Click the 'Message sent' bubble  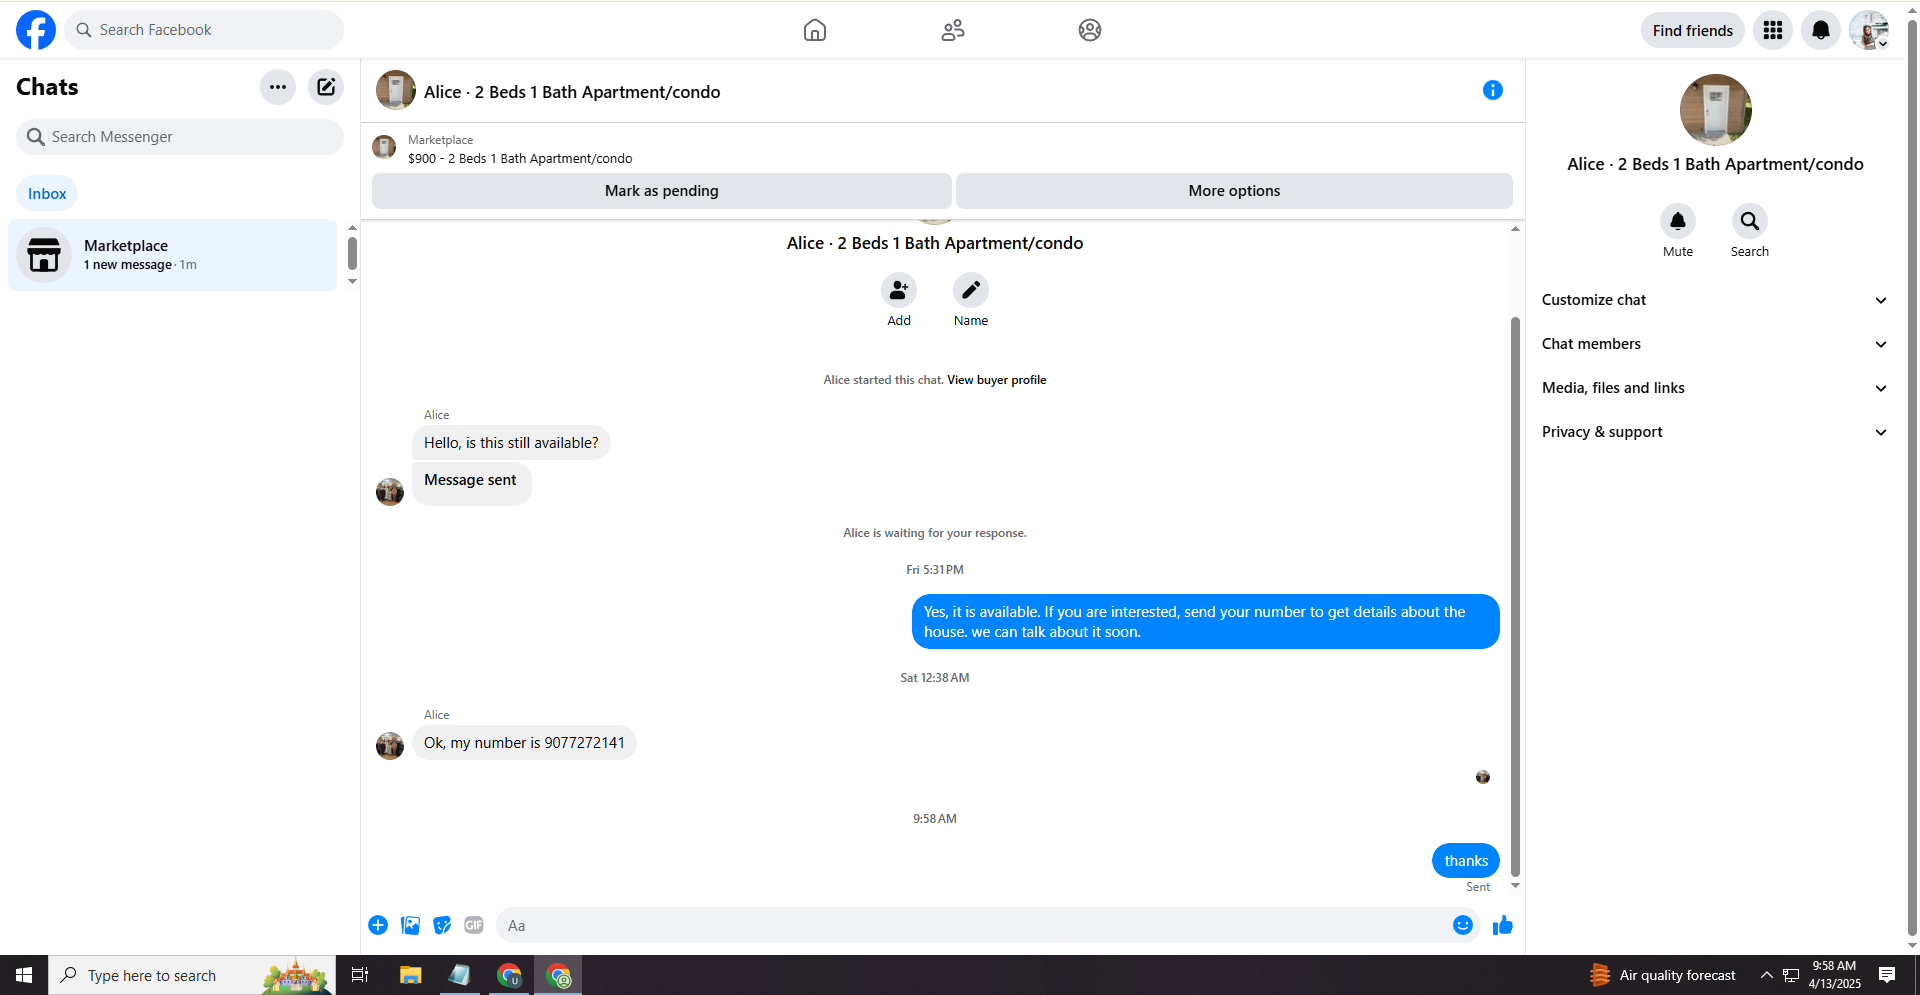point(471,483)
